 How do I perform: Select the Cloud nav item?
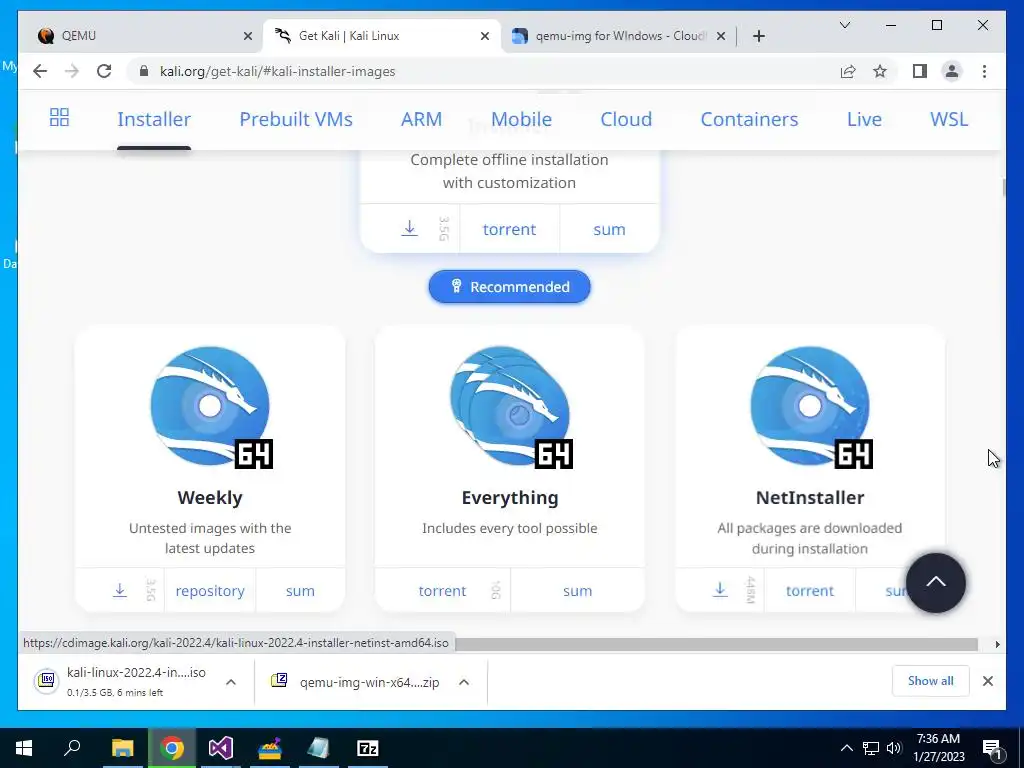[x=626, y=119]
